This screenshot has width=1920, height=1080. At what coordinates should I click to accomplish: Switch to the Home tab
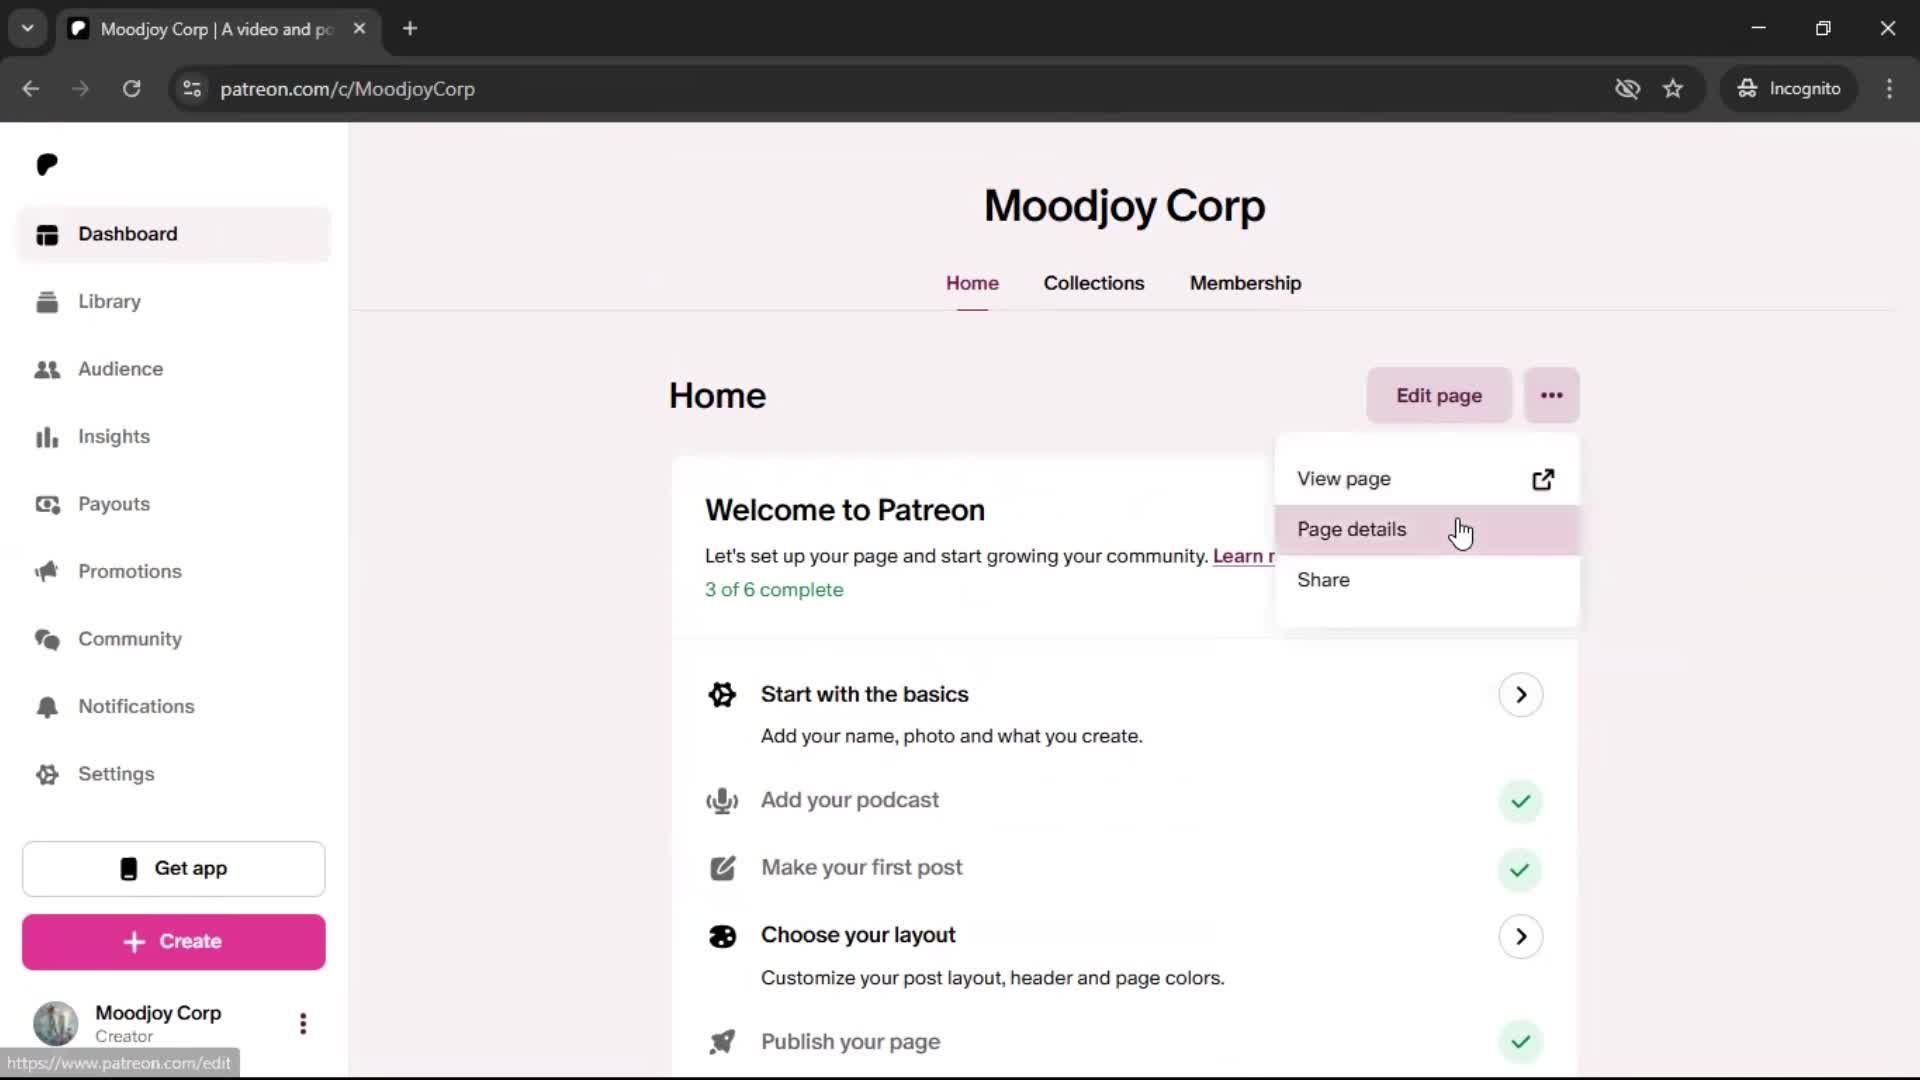click(x=972, y=283)
